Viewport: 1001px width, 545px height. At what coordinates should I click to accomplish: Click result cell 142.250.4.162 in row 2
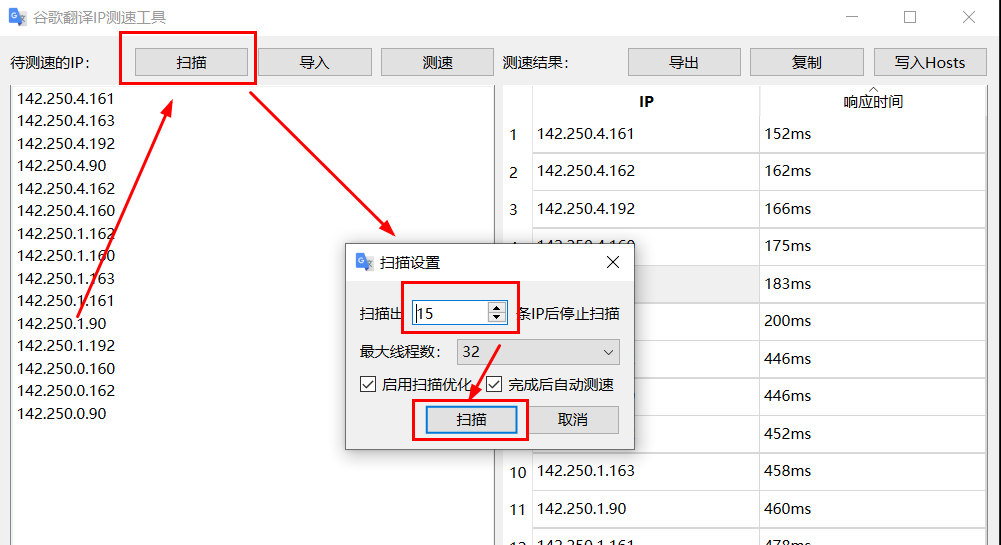pyautogui.click(x=646, y=171)
